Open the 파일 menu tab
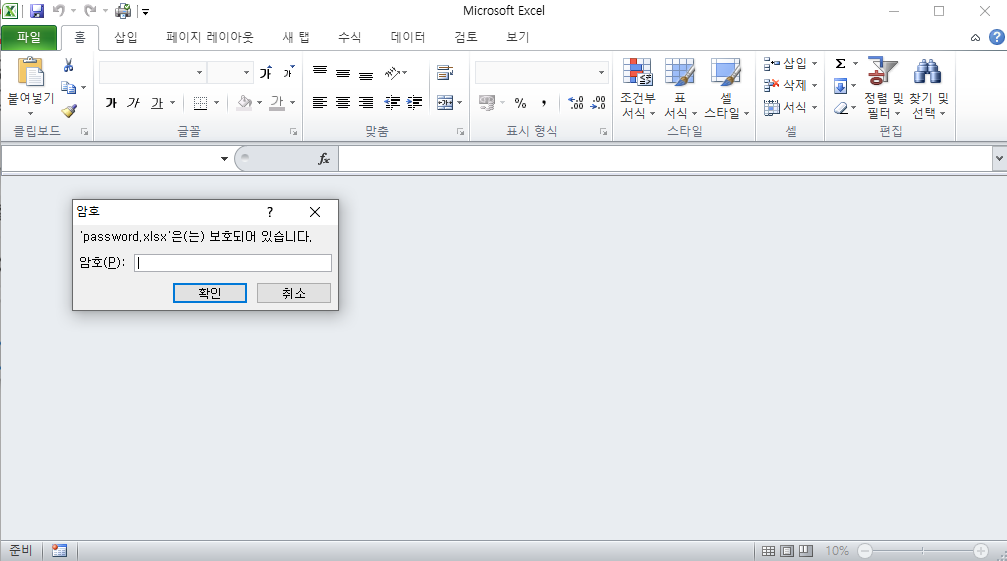The image size is (1007, 561). (29, 37)
